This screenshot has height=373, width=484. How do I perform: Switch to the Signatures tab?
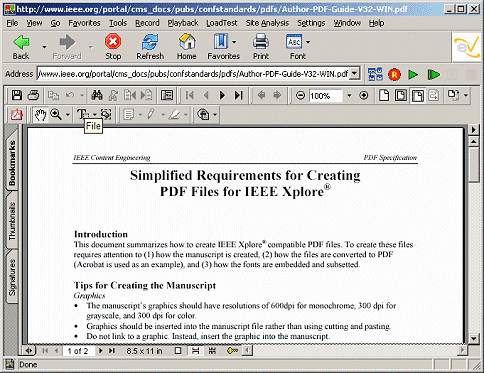coord(12,277)
